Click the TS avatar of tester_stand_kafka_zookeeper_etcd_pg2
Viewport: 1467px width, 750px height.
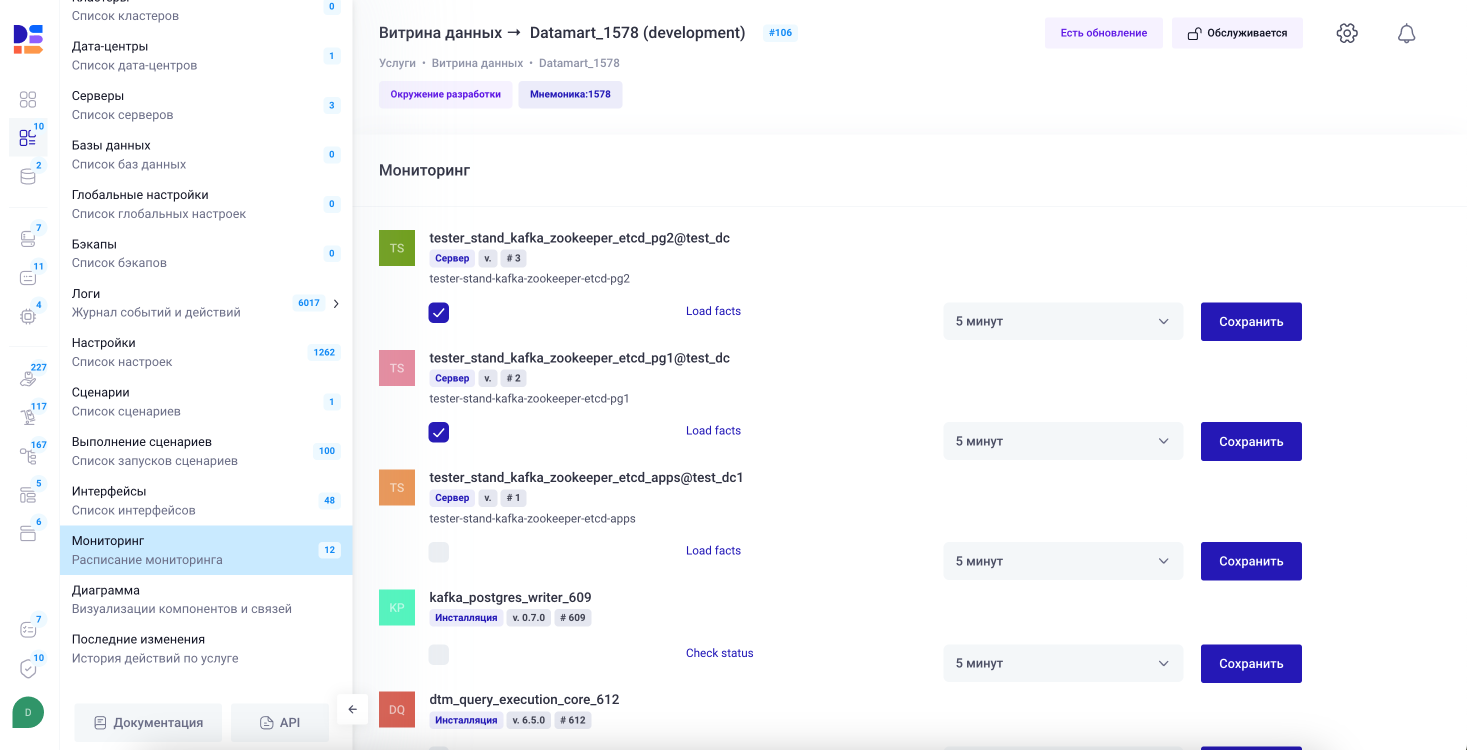[x=396, y=247]
